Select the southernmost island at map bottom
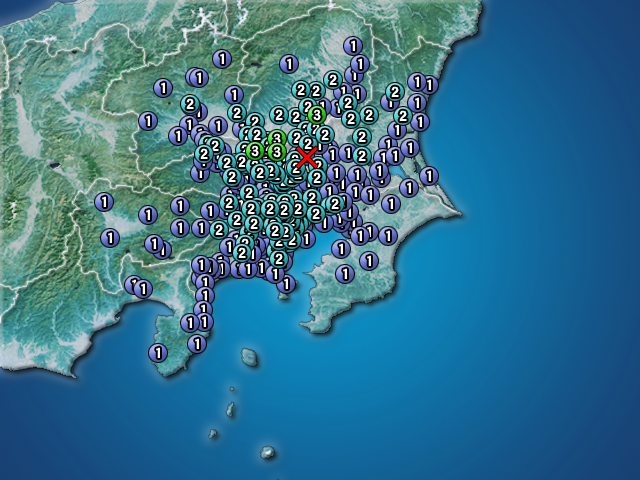Screen dimensions: 640x480 point(268,453)
